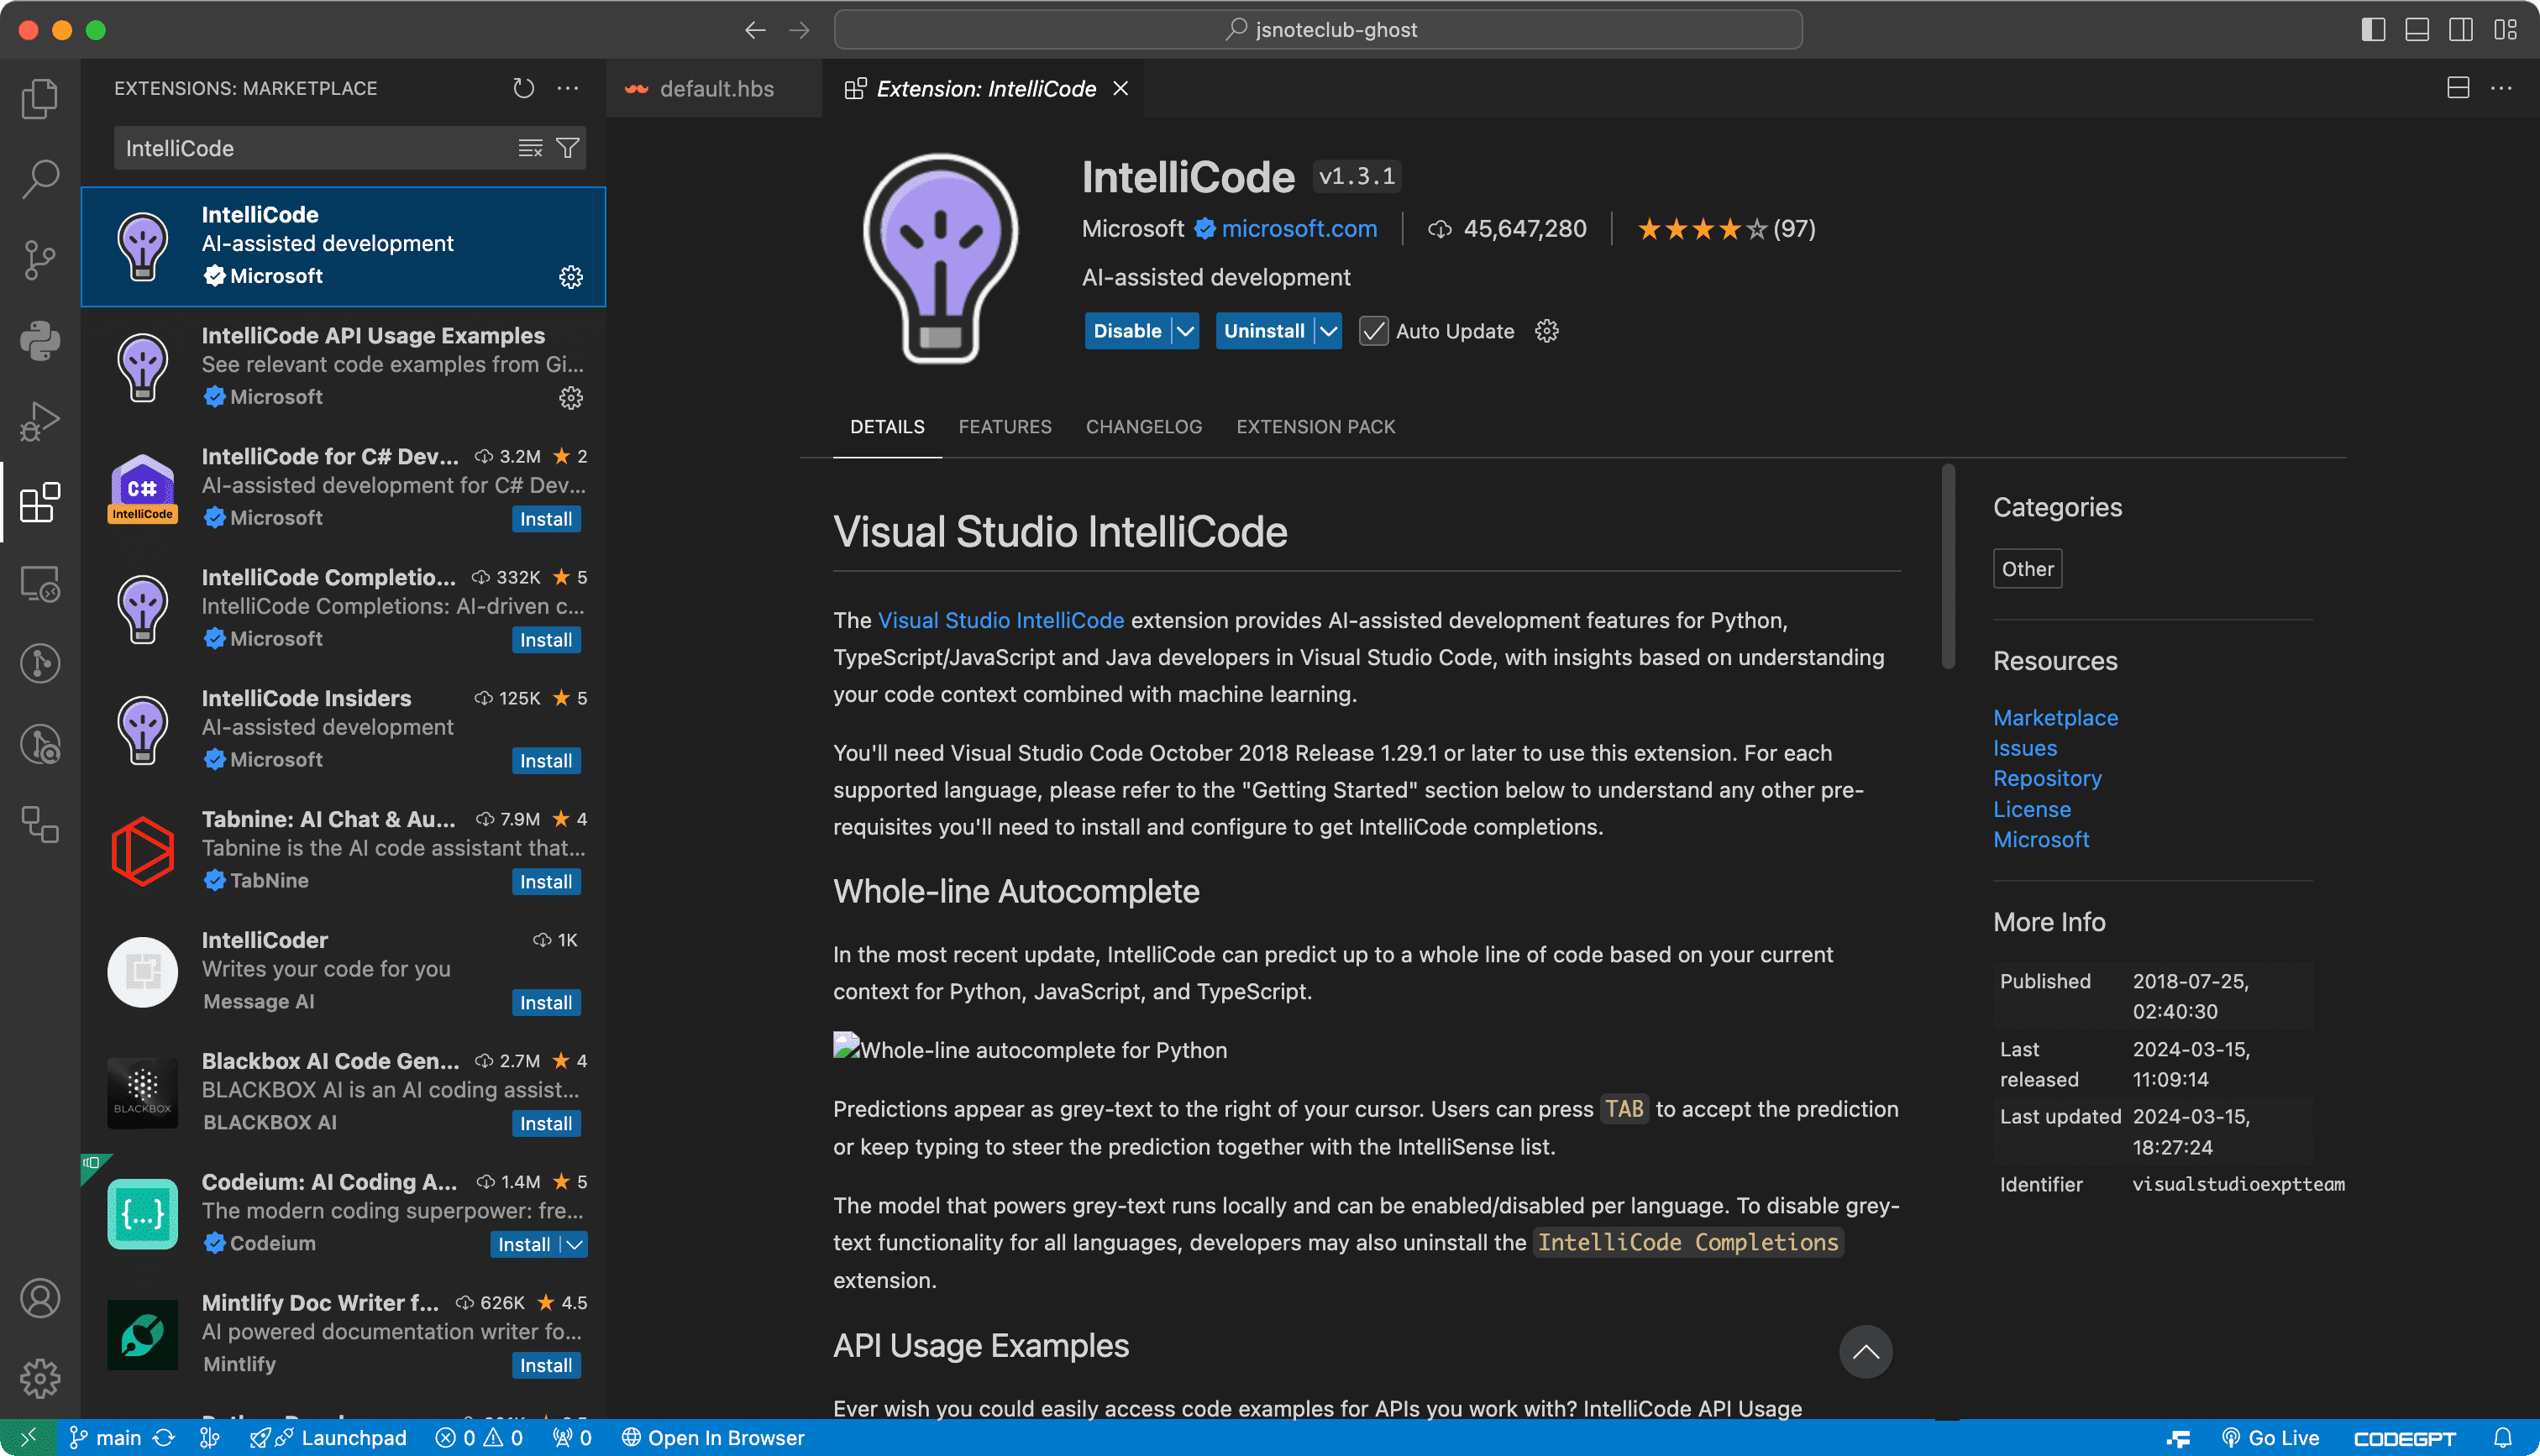The image size is (2540, 1456).
Task: Select IntelliCode Insiders in the list
Action: (x=343, y=729)
